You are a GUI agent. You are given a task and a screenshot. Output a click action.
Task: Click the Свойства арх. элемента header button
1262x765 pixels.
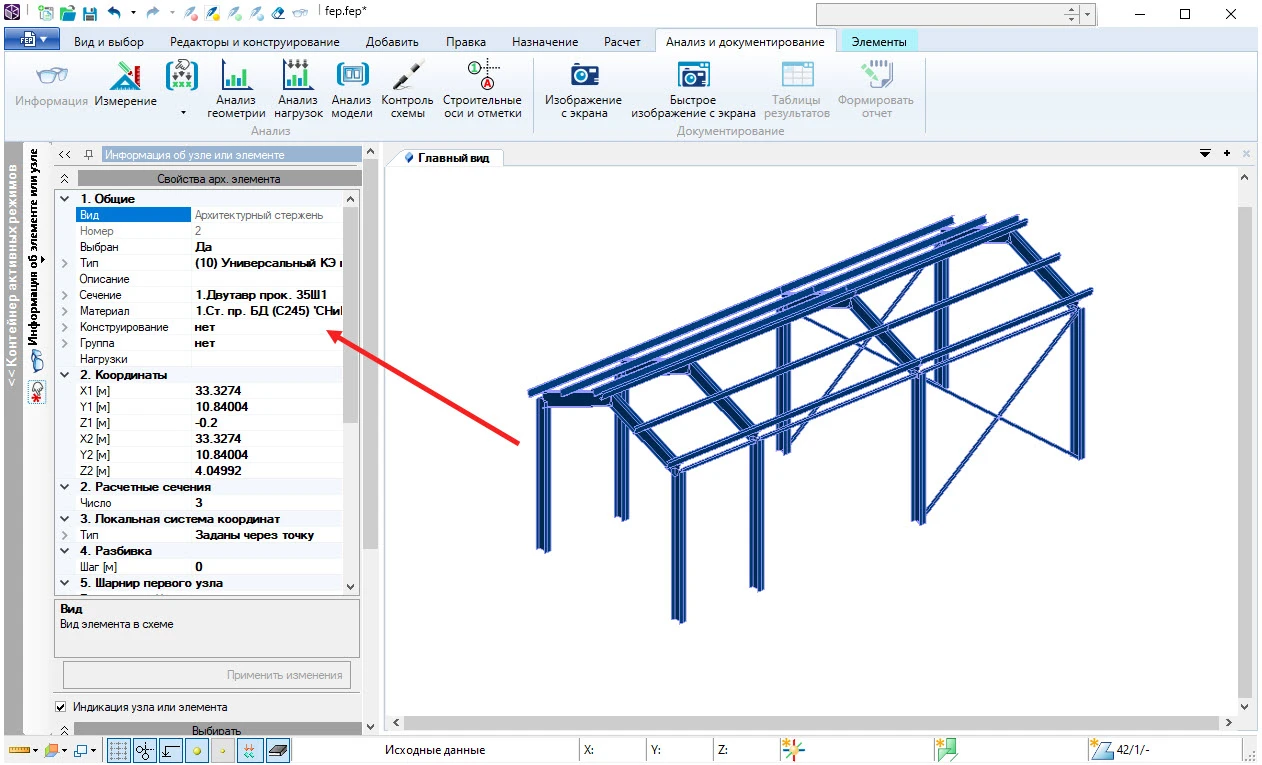pos(218,179)
